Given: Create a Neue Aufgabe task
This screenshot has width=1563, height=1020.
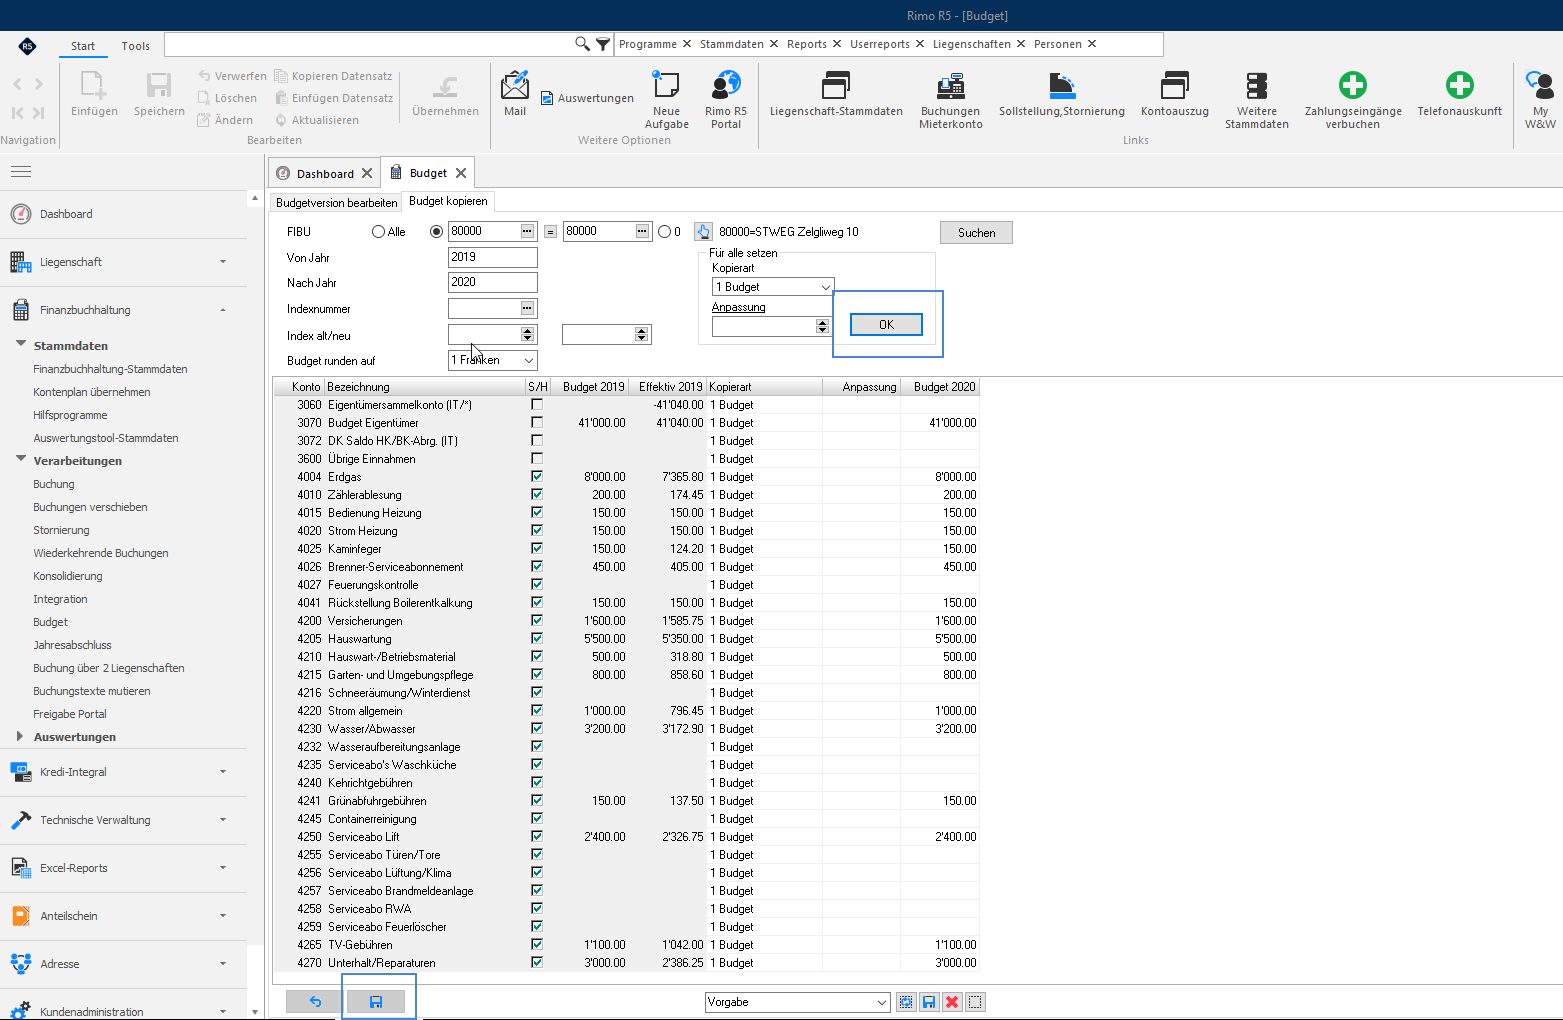Looking at the screenshot, I should click(666, 100).
